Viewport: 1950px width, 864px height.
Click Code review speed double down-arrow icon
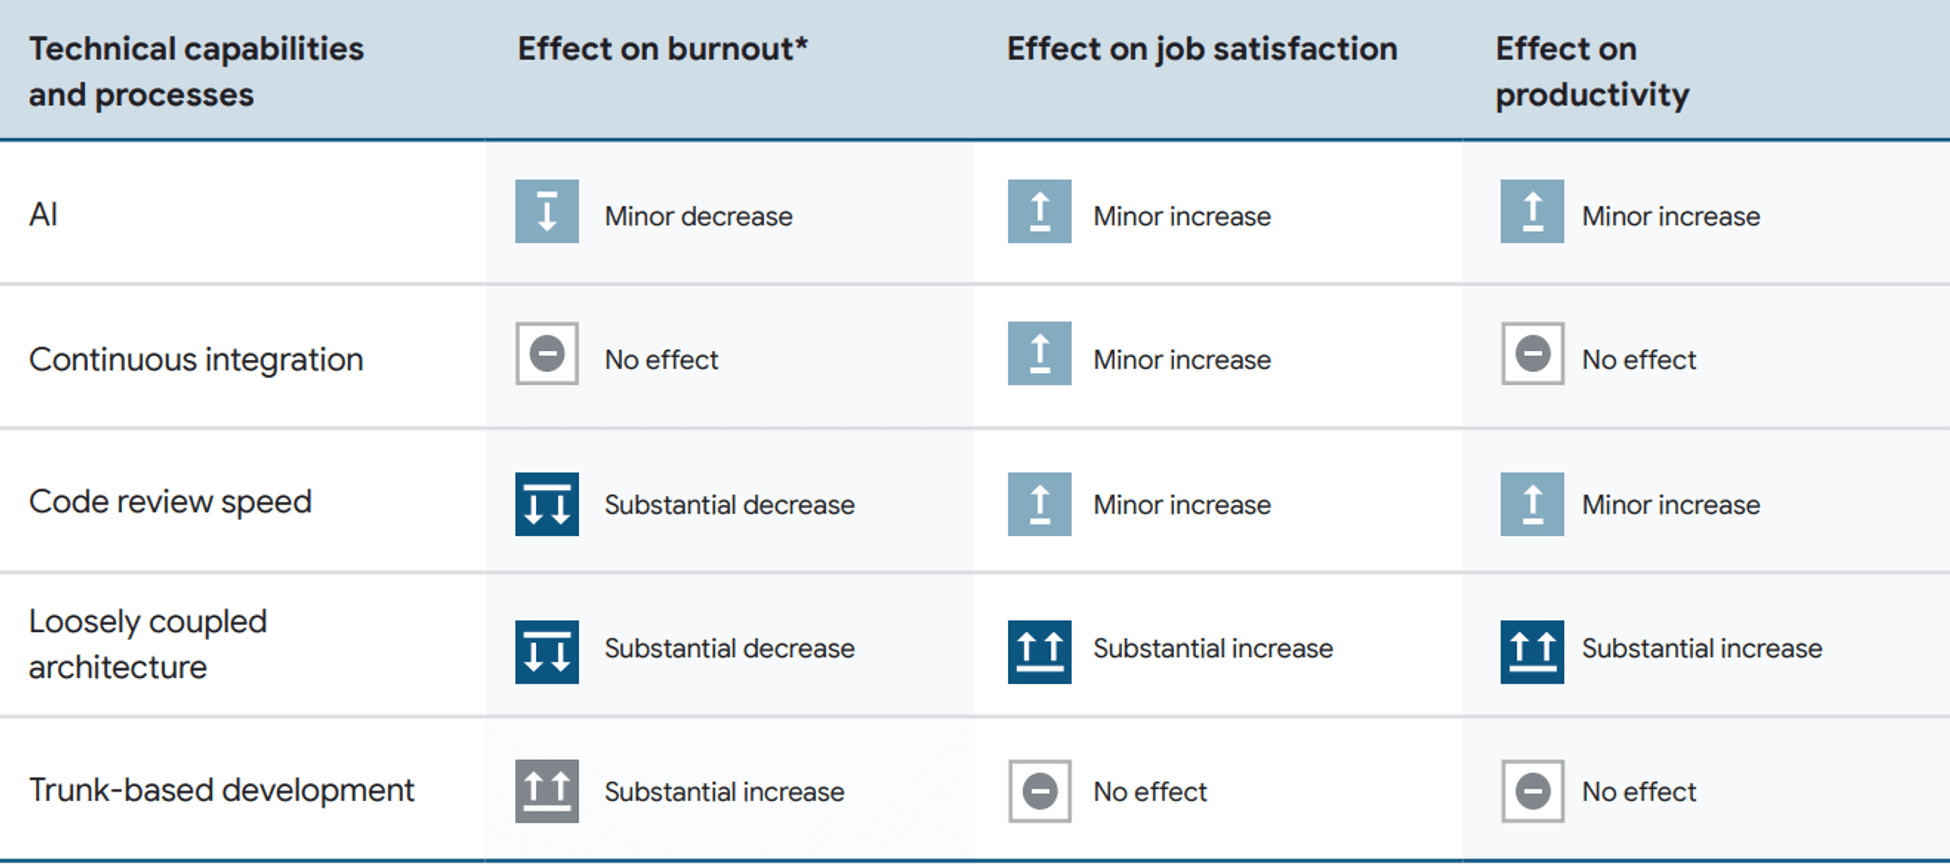pyautogui.click(x=547, y=504)
